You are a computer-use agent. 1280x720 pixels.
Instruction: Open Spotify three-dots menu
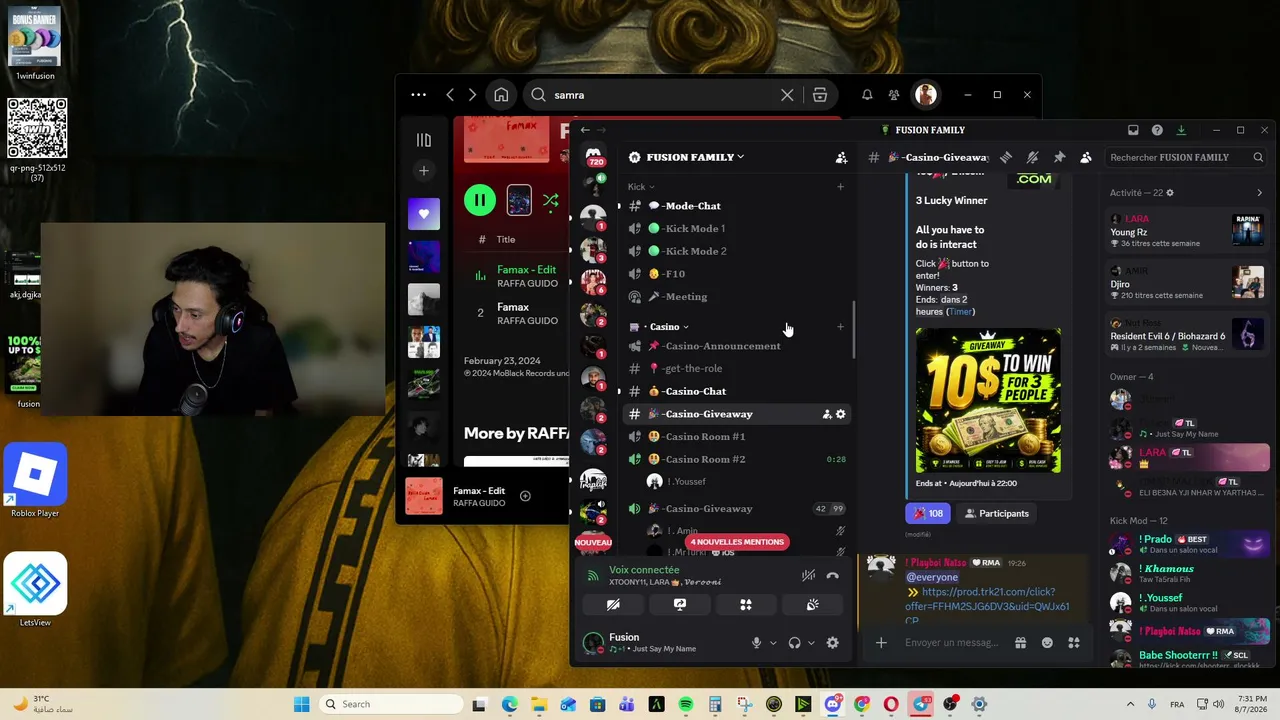tap(419, 95)
